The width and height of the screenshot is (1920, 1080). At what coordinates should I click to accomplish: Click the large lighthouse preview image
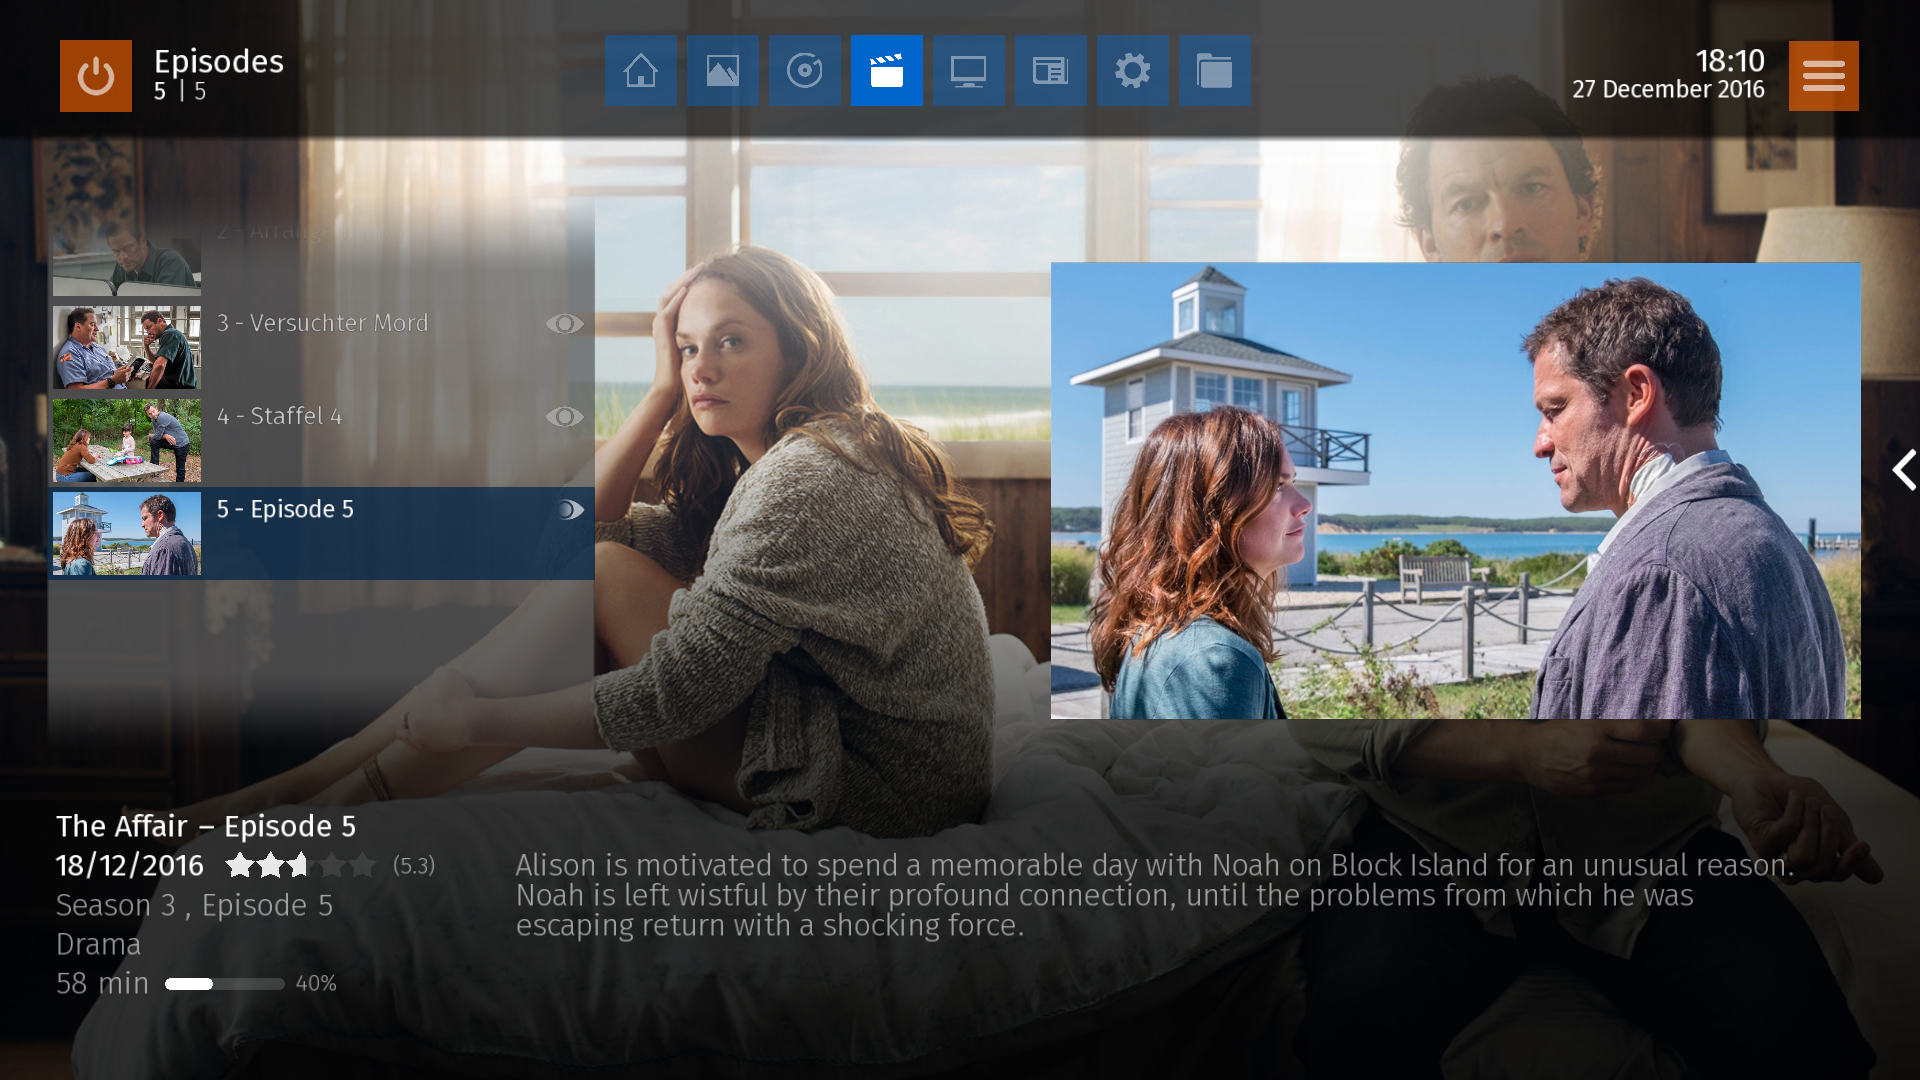pyautogui.click(x=1456, y=491)
